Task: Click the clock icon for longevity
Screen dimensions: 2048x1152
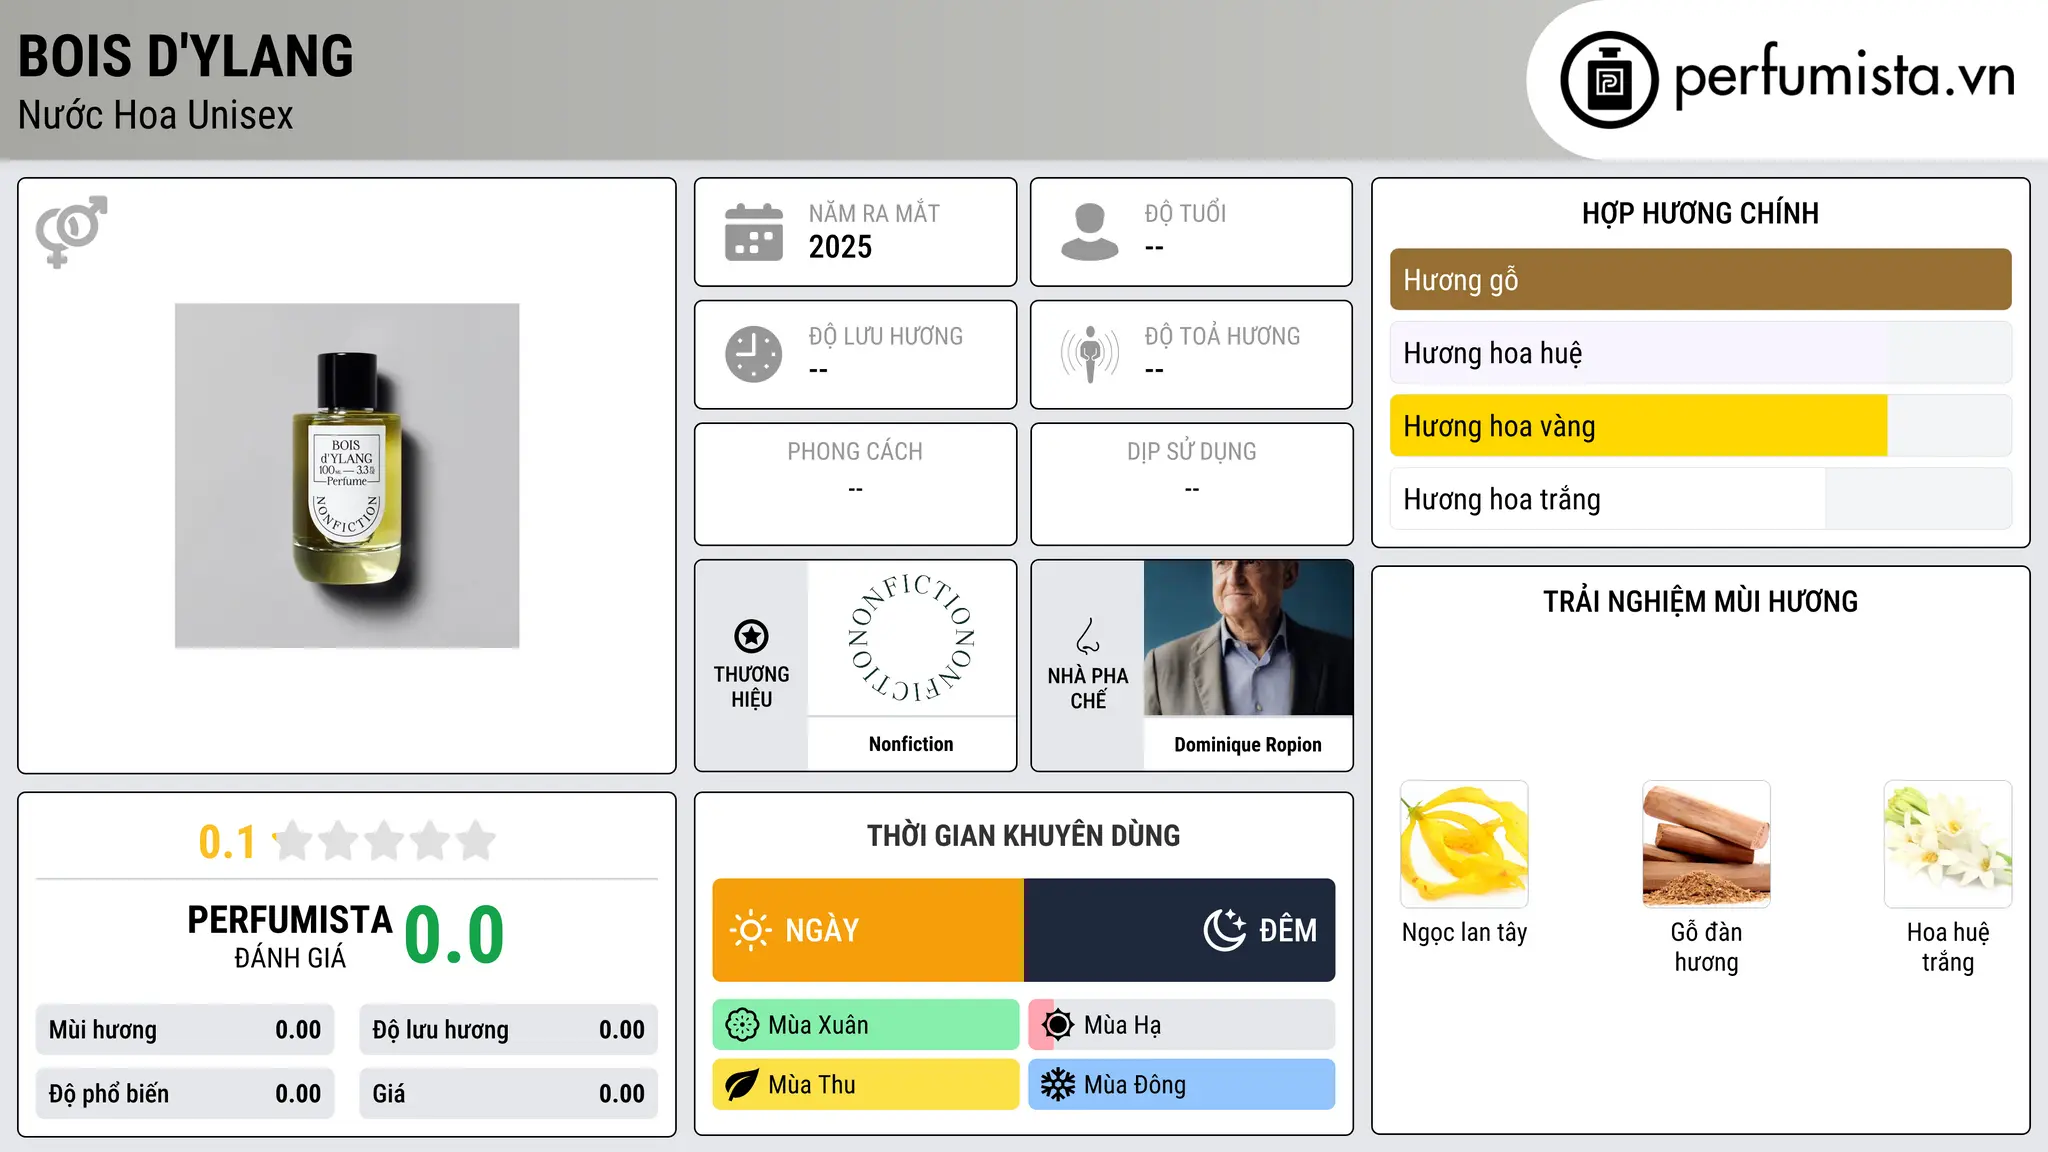Action: 754,354
